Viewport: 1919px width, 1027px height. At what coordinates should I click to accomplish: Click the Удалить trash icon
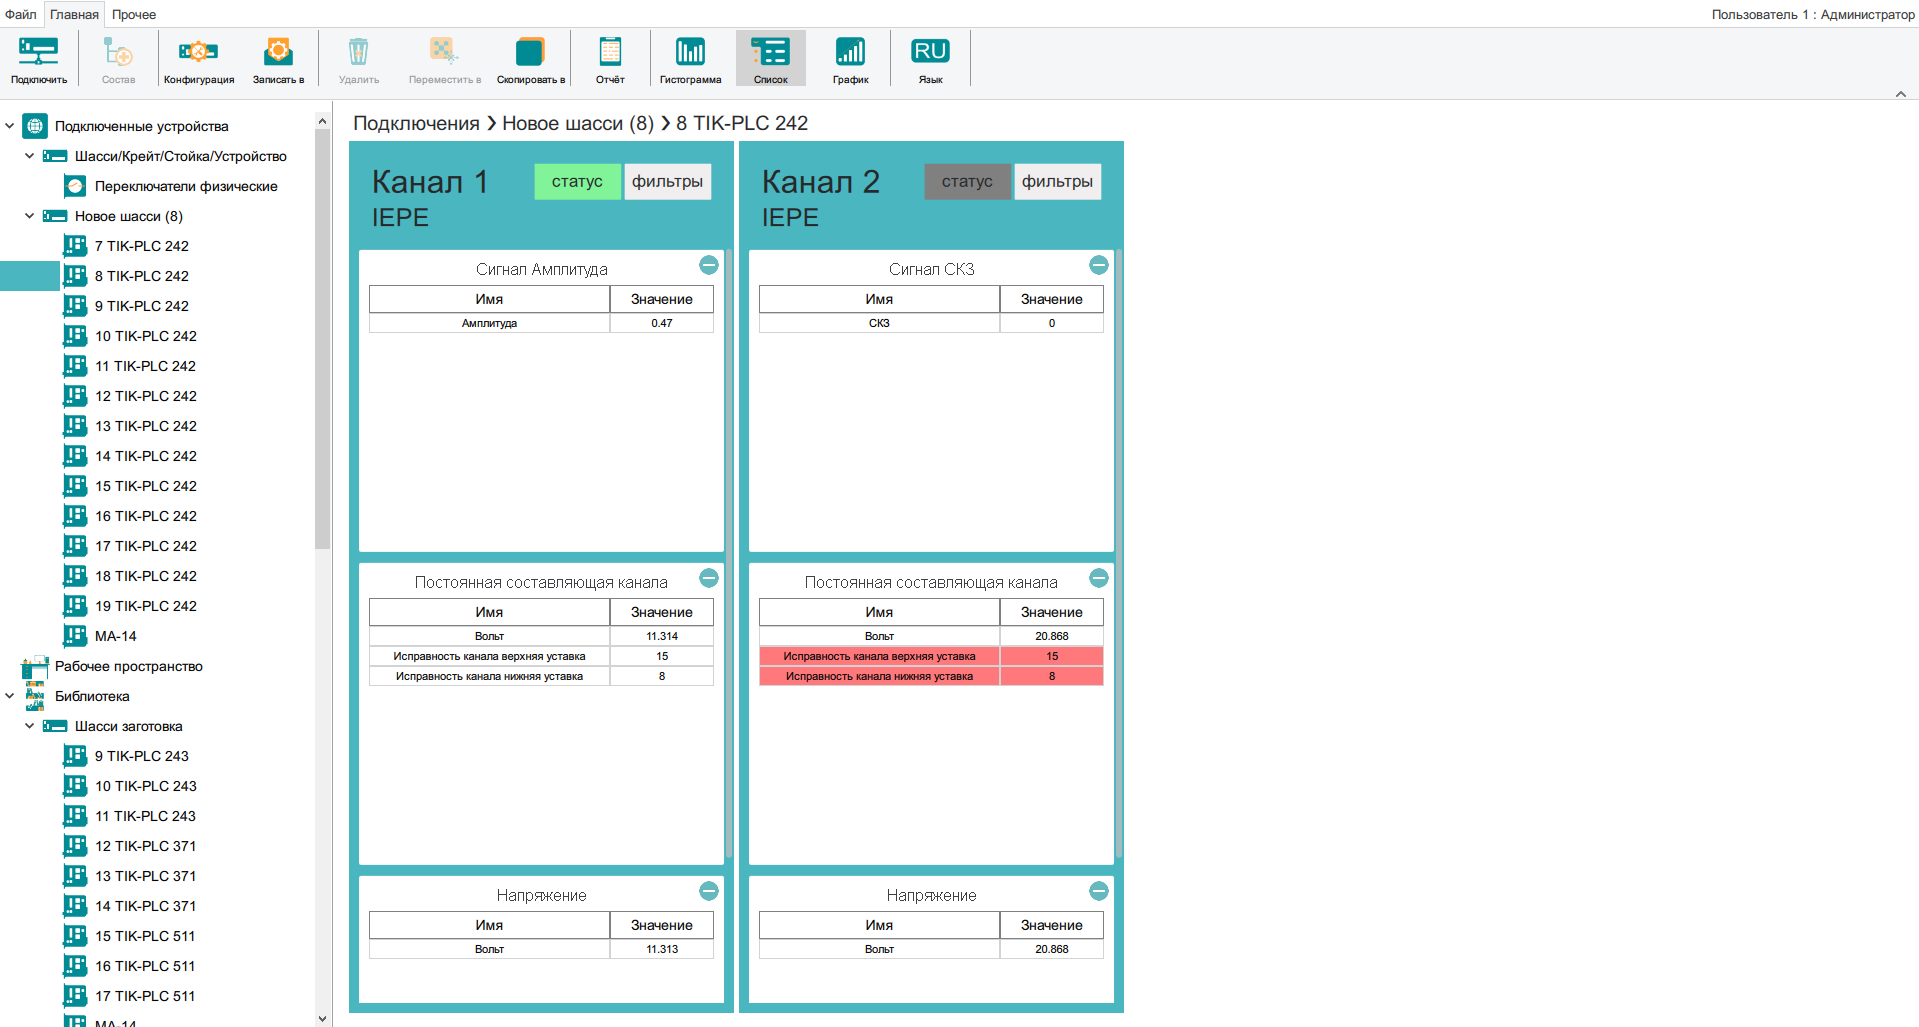pos(358,59)
